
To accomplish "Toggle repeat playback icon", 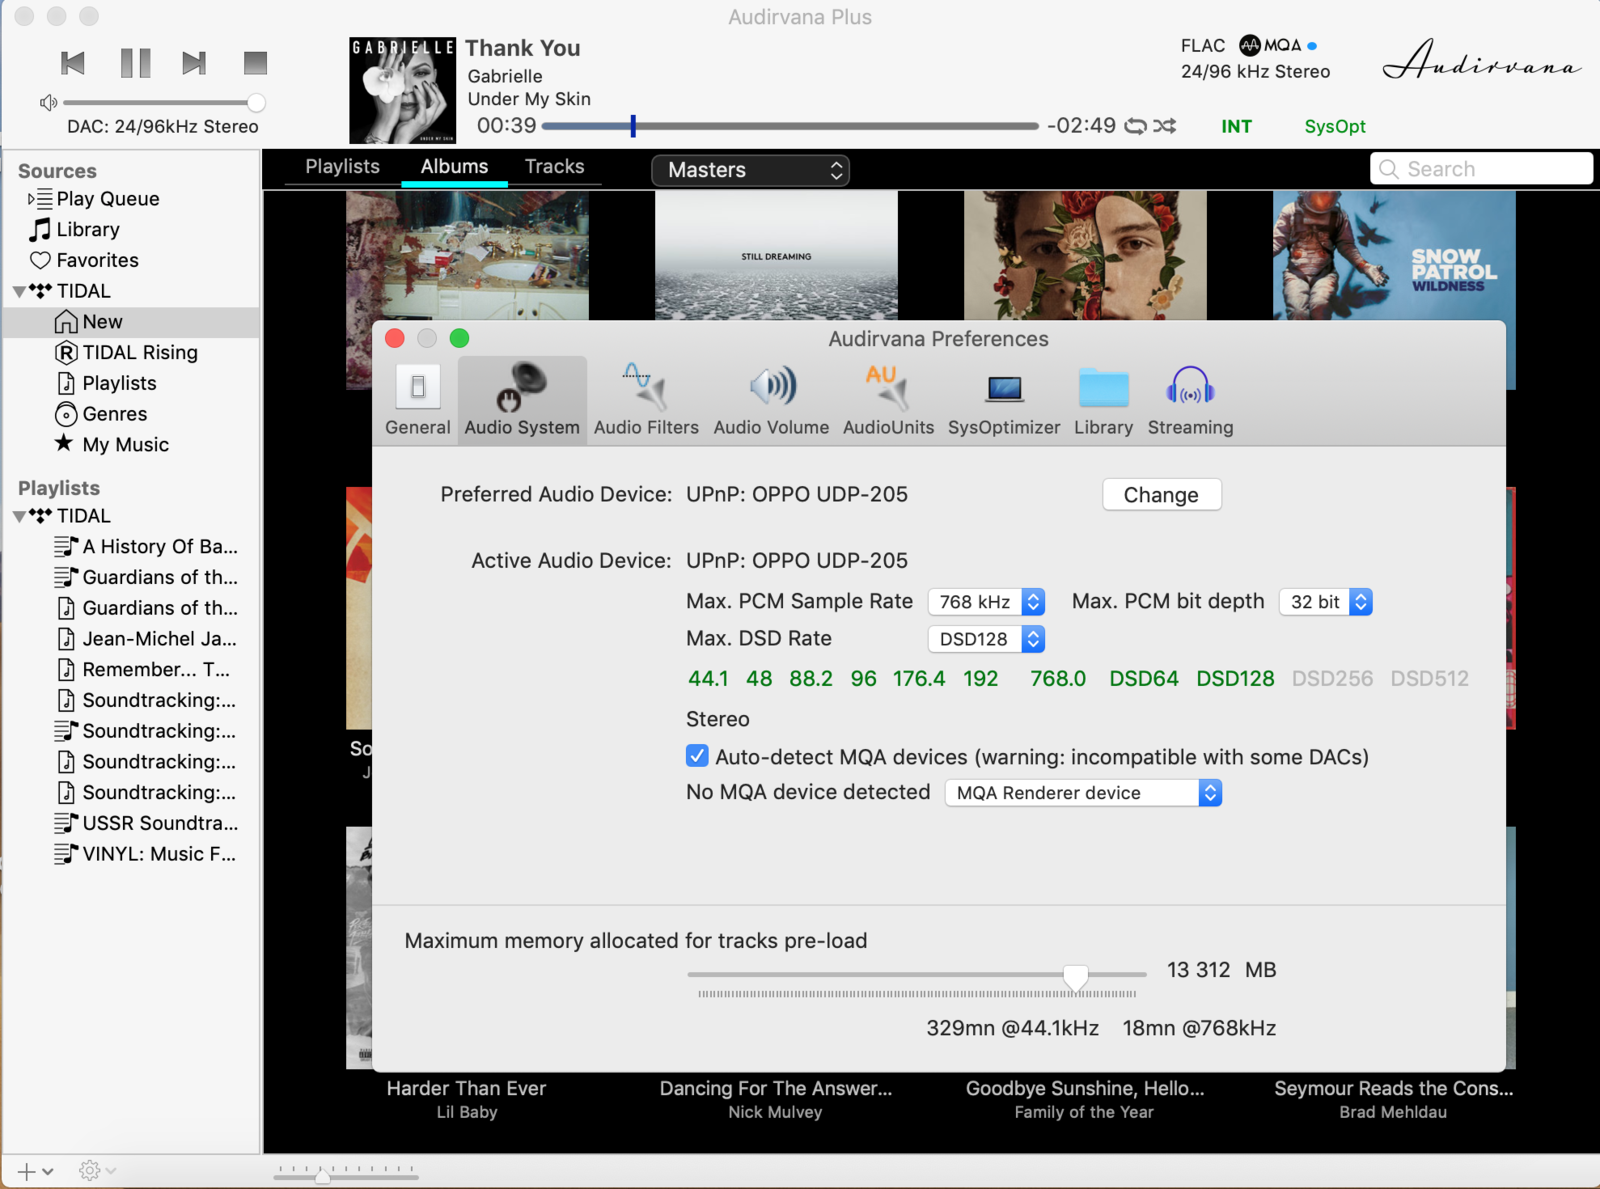I will point(1136,126).
